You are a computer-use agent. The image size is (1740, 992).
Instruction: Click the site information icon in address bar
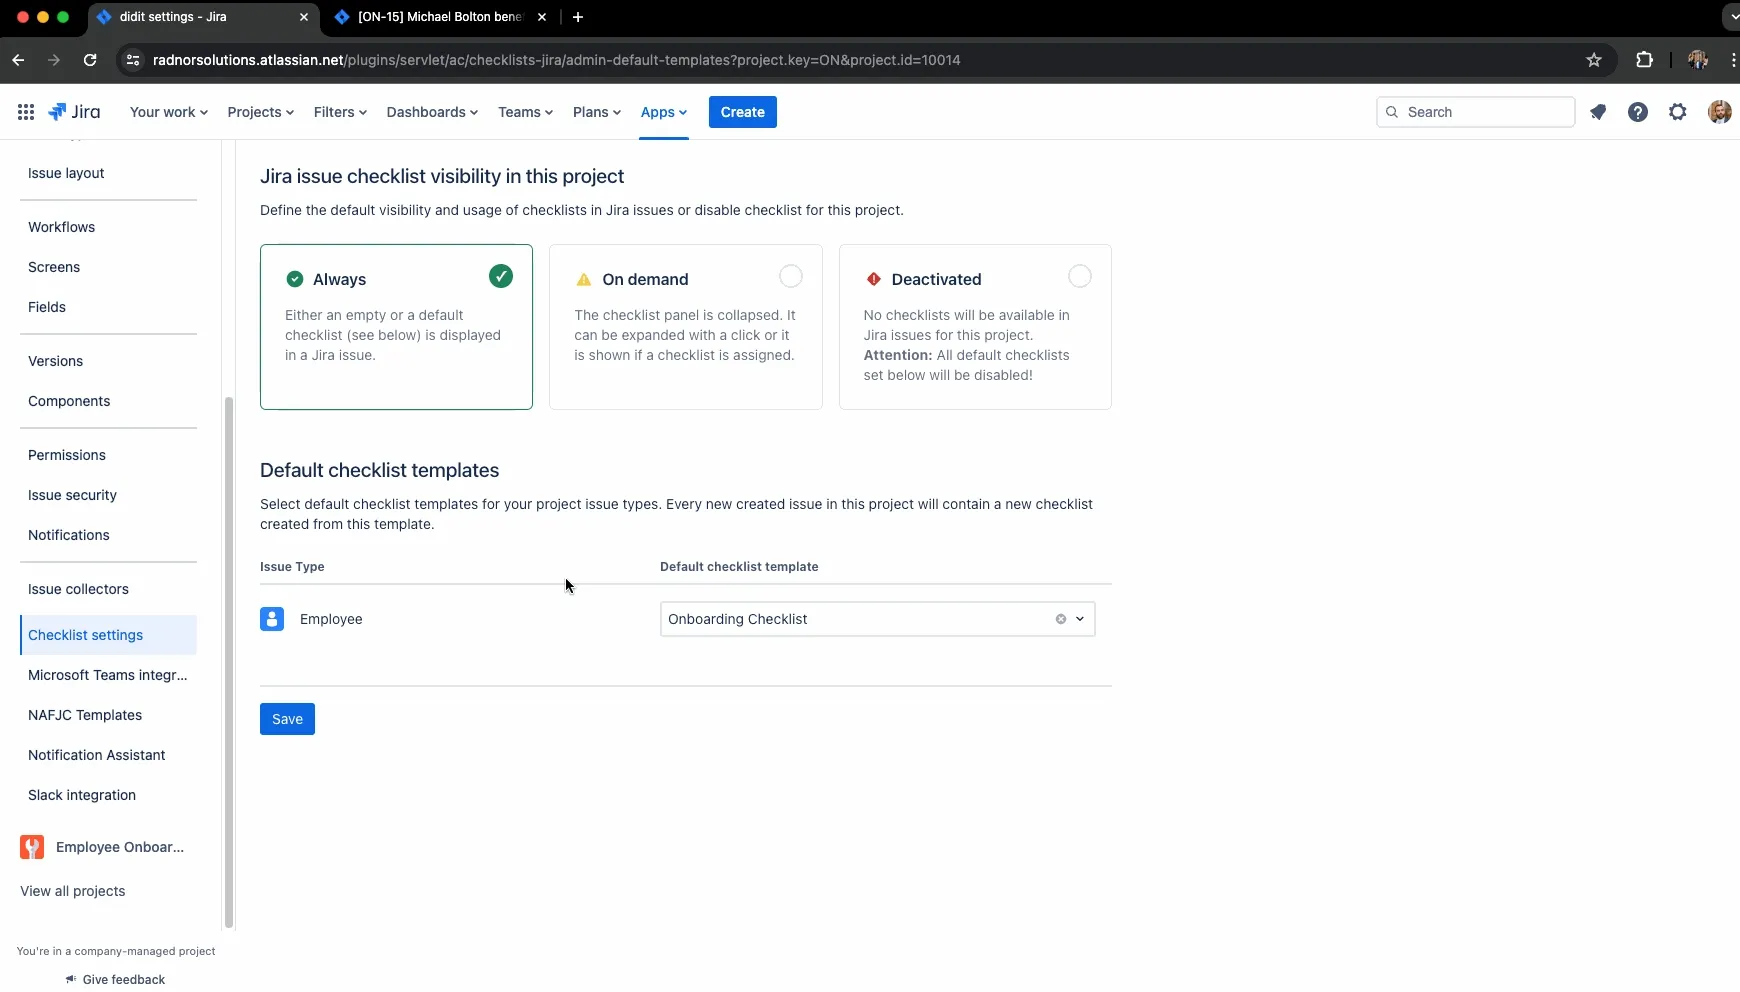point(133,60)
